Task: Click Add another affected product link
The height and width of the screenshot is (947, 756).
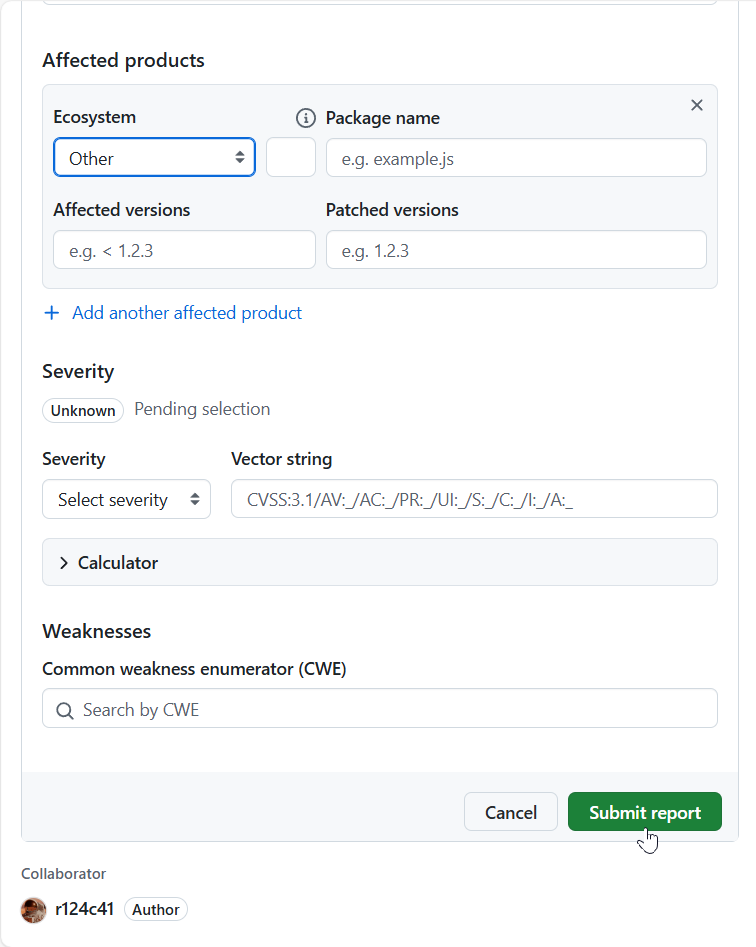Action: tap(187, 313)
